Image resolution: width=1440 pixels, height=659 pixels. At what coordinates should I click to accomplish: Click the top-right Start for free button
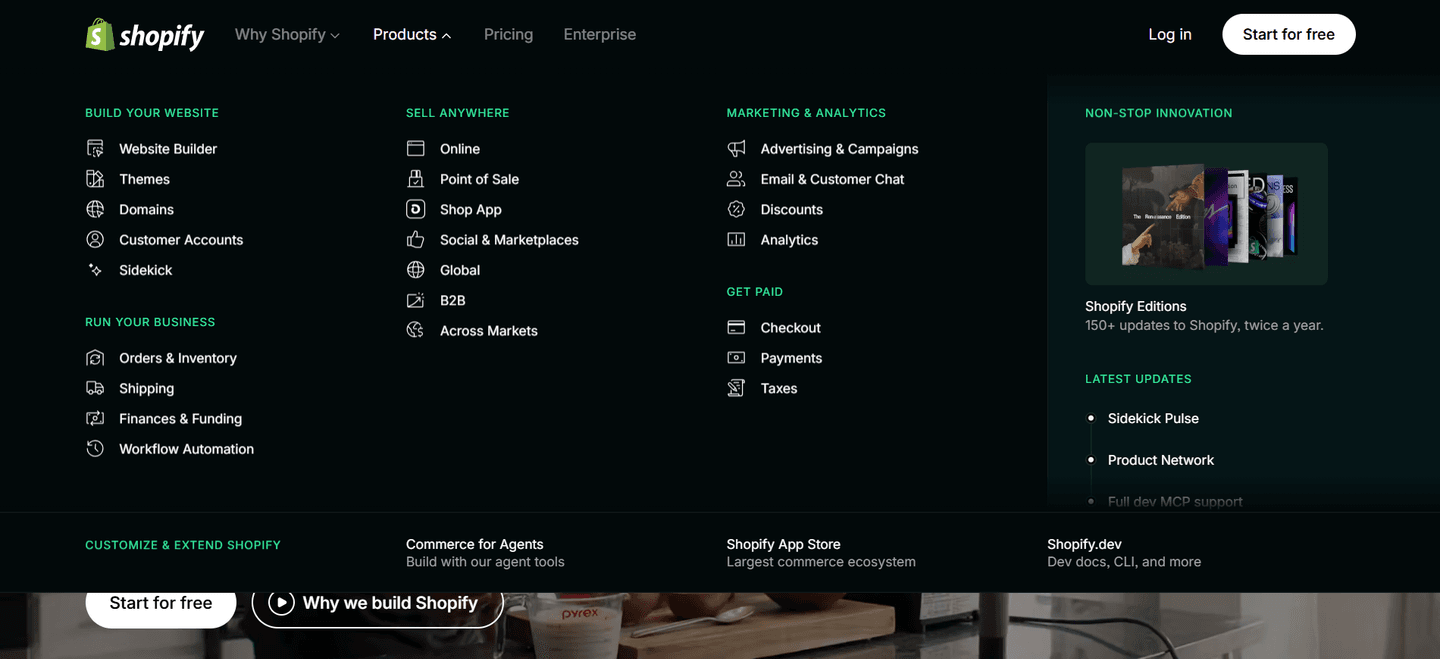1289,35
